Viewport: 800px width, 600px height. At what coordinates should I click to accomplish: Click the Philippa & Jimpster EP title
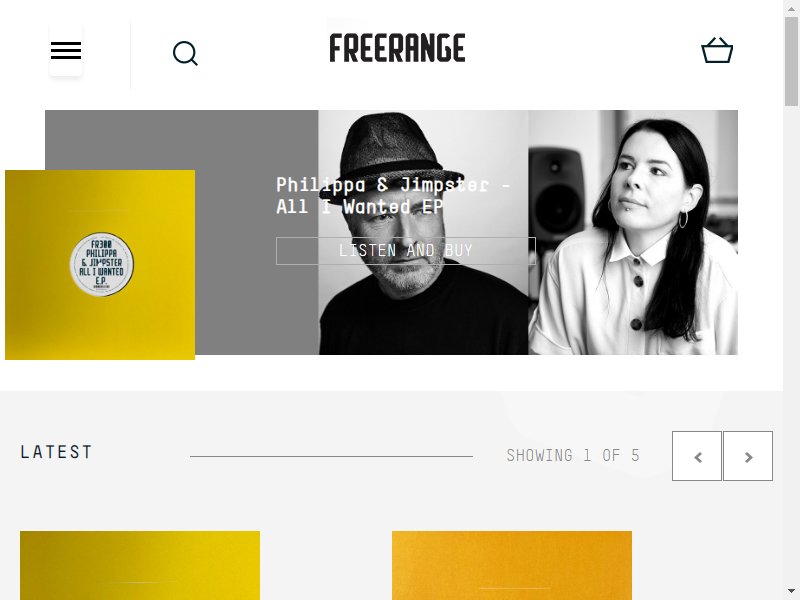[393, 195]
